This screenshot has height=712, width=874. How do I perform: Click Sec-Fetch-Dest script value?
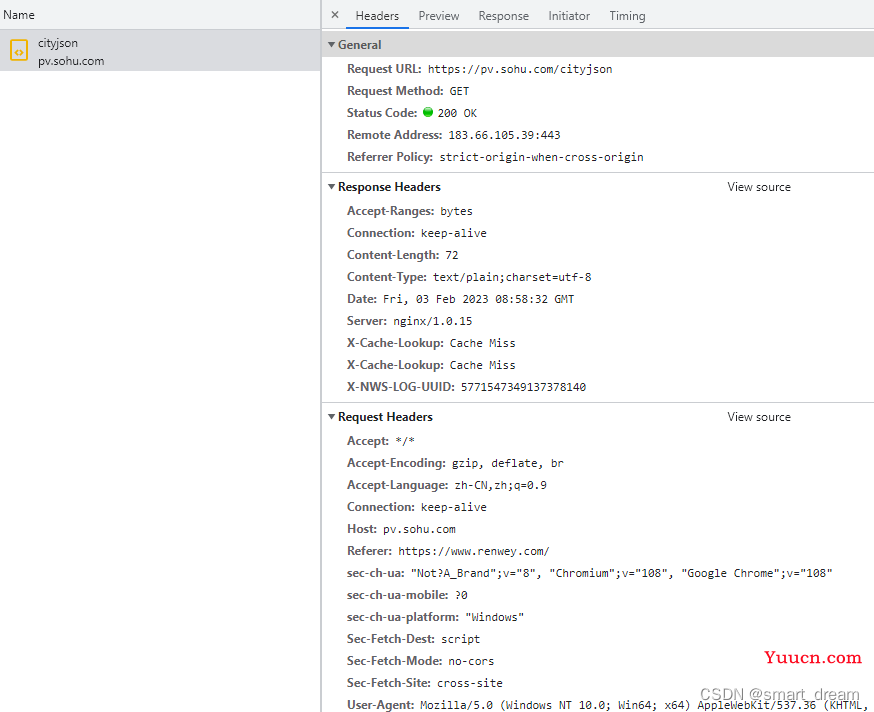[460, 639]
